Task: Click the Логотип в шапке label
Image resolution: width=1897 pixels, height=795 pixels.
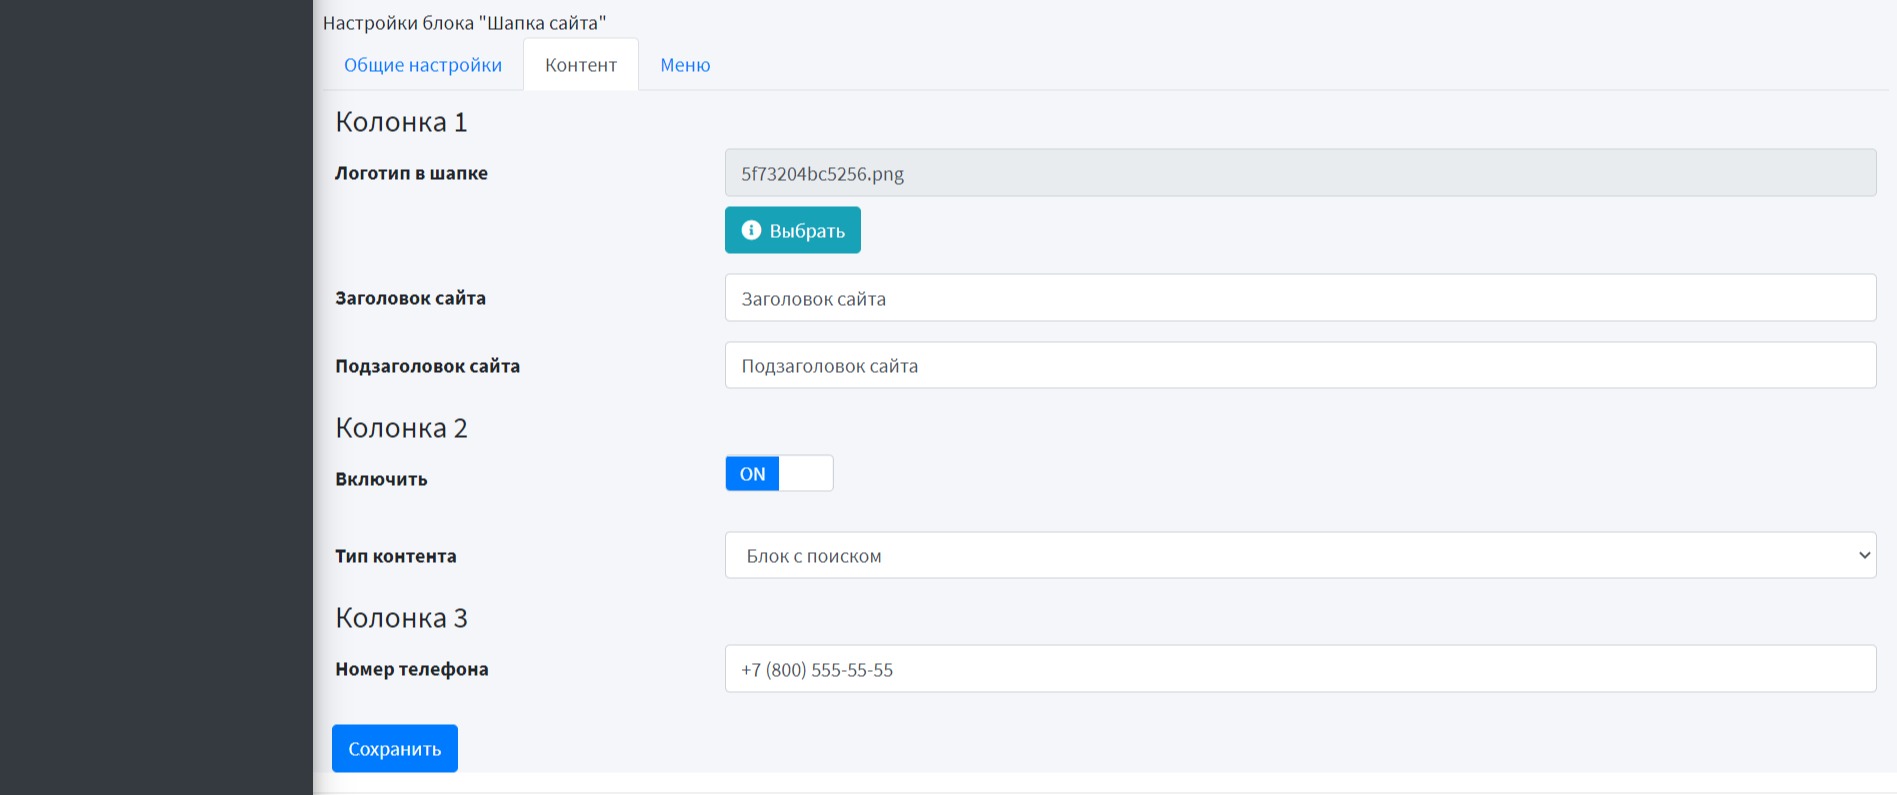Action: [x=411, y=173]
